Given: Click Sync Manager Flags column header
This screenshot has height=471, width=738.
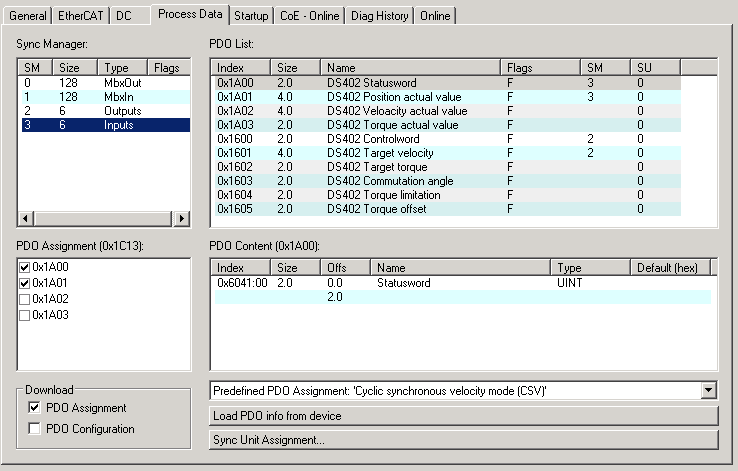Looking at the screenshot, I should (169, 68).
